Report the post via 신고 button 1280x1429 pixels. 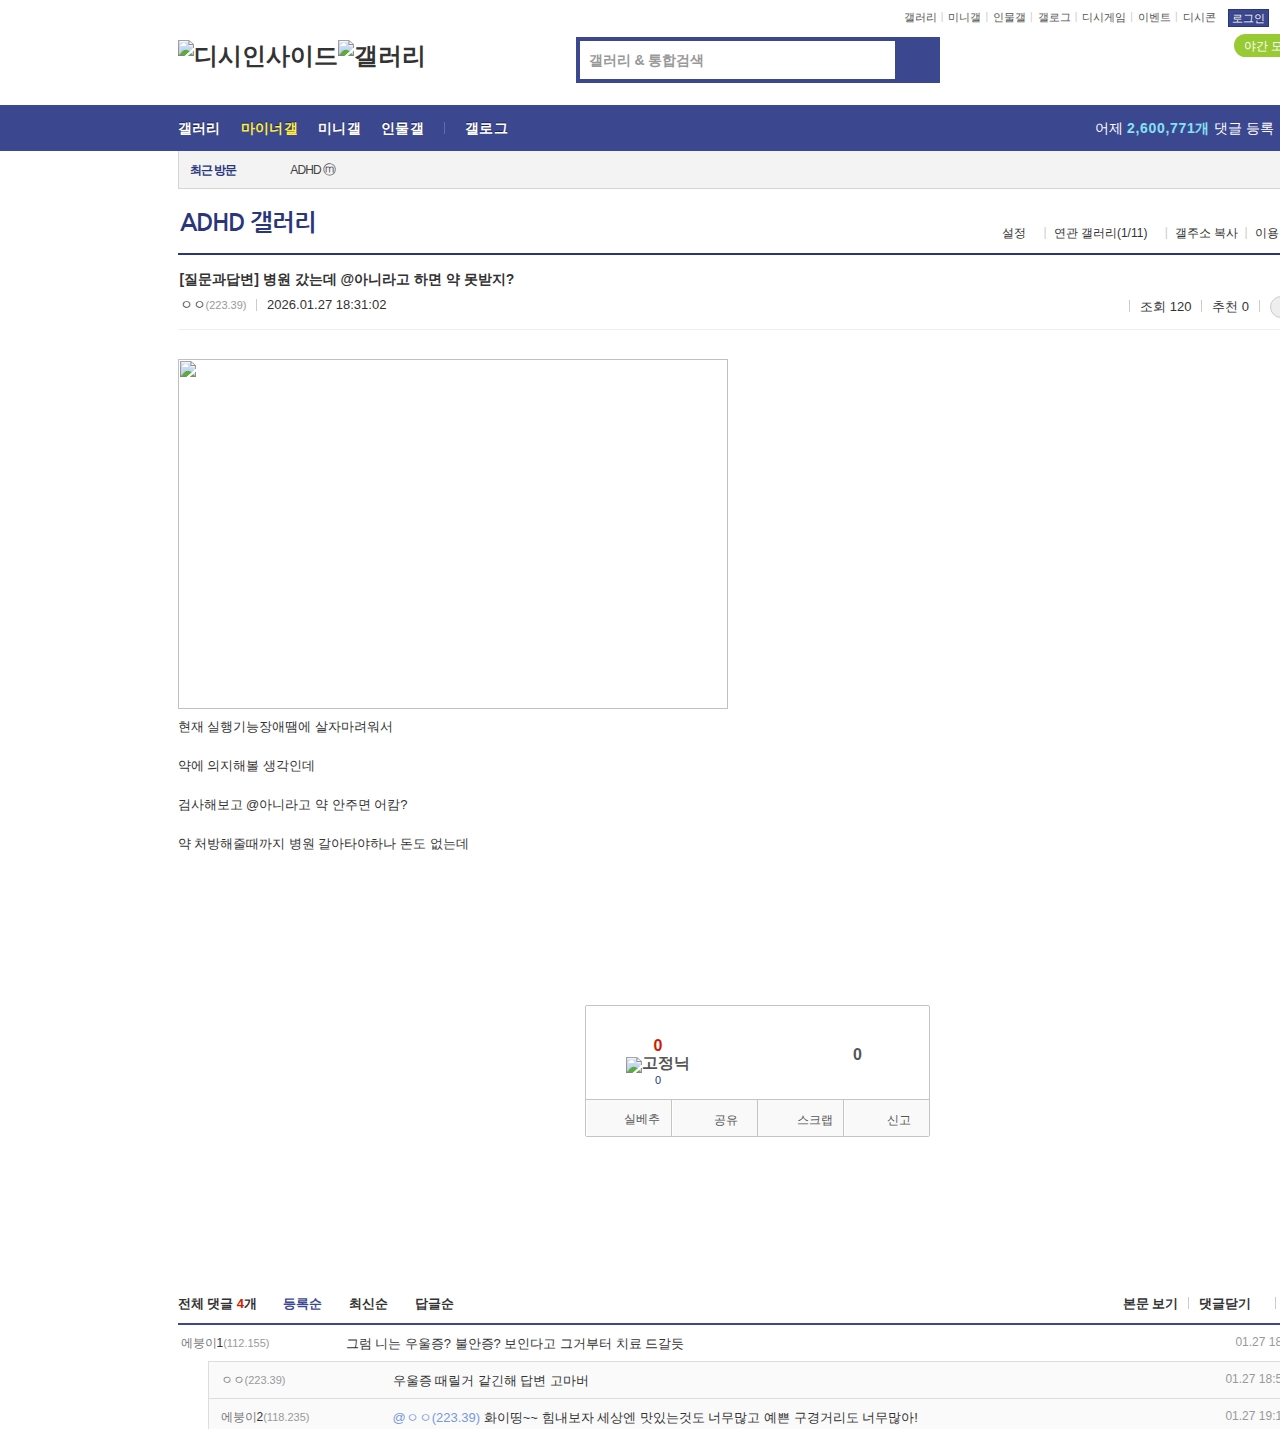[x=898, y=1120]
